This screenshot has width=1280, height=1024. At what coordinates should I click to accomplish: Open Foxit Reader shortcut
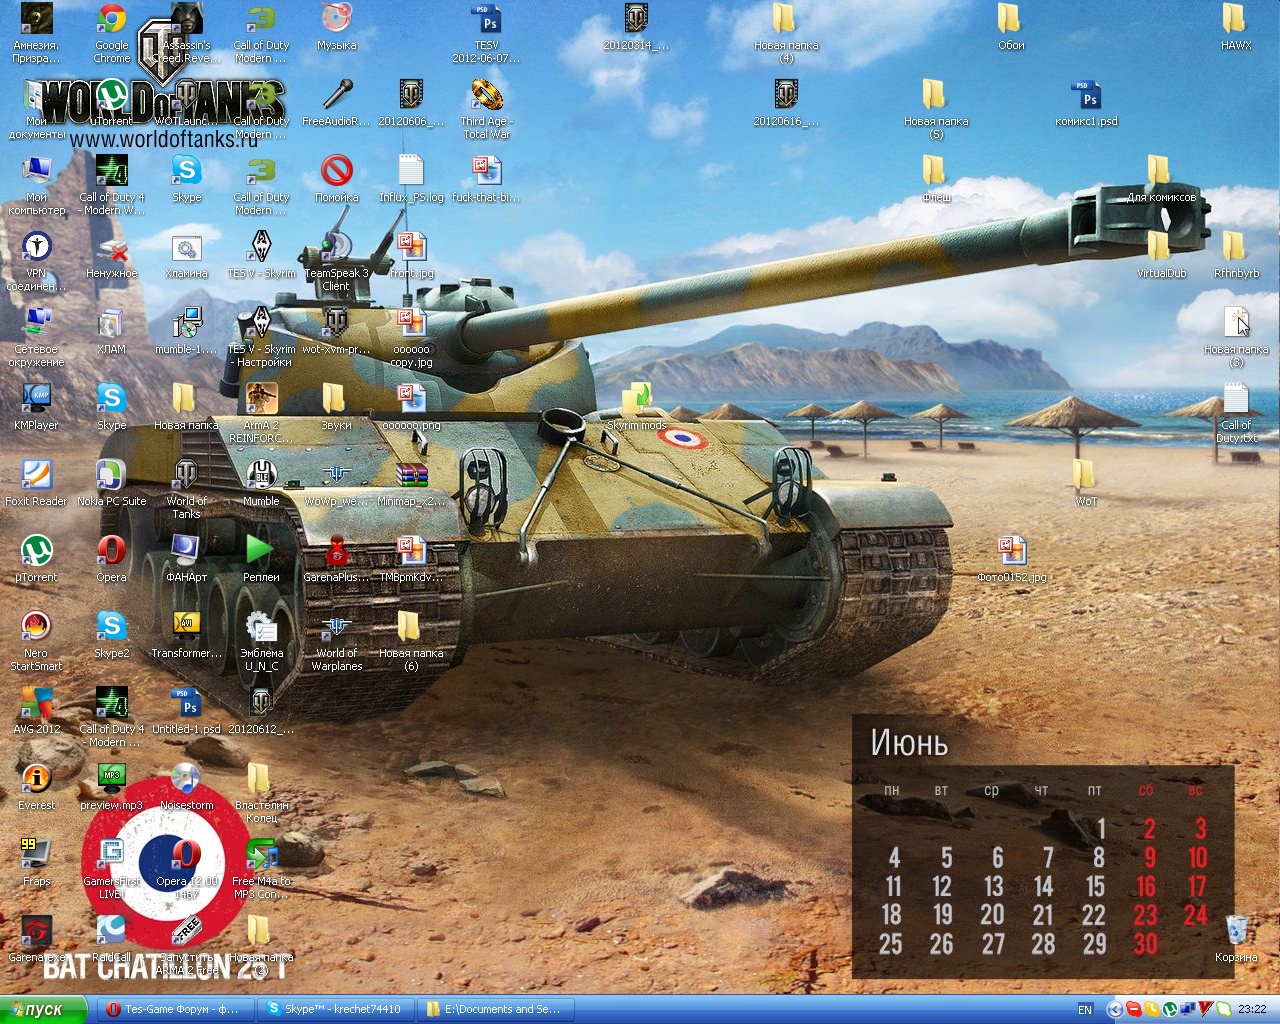(x=36, y=475)
